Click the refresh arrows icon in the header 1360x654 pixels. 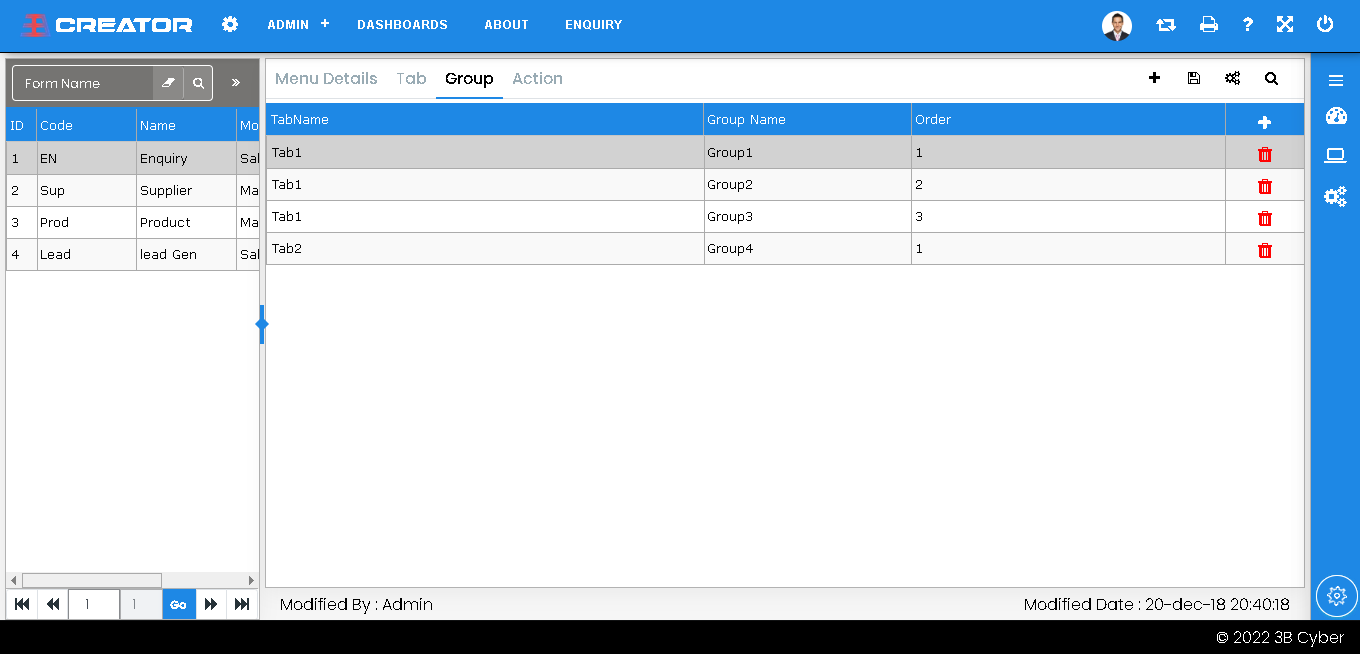(x=1166, y=25)
